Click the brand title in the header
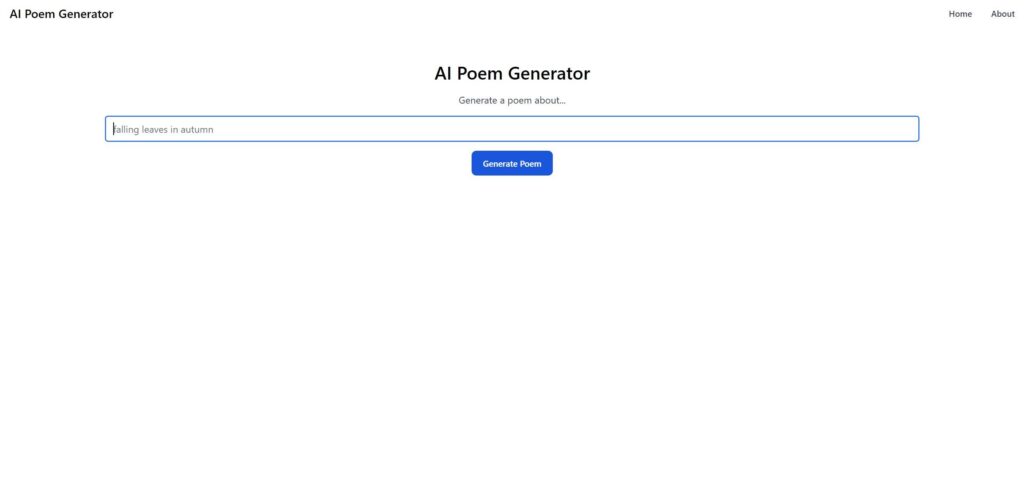 click(61, 14)
